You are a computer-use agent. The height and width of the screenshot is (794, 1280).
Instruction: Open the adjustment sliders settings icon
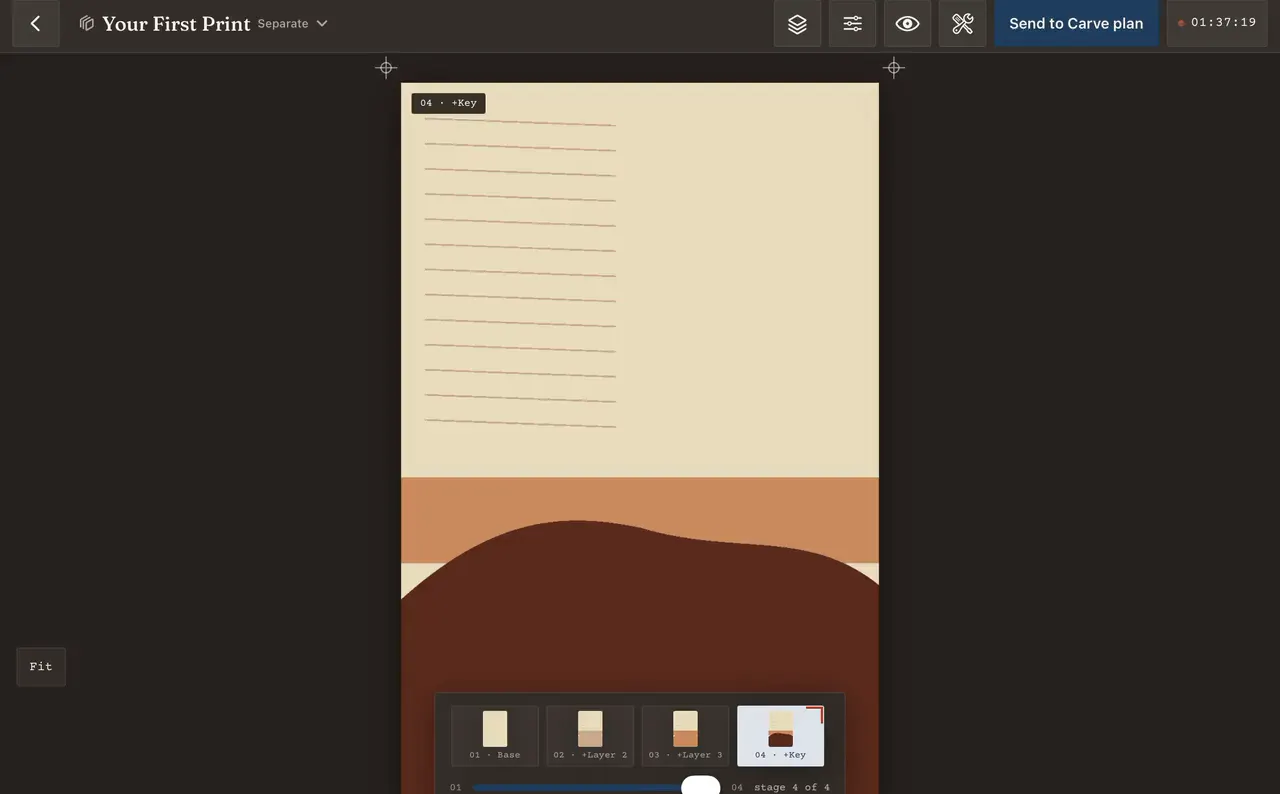point(852,23)
